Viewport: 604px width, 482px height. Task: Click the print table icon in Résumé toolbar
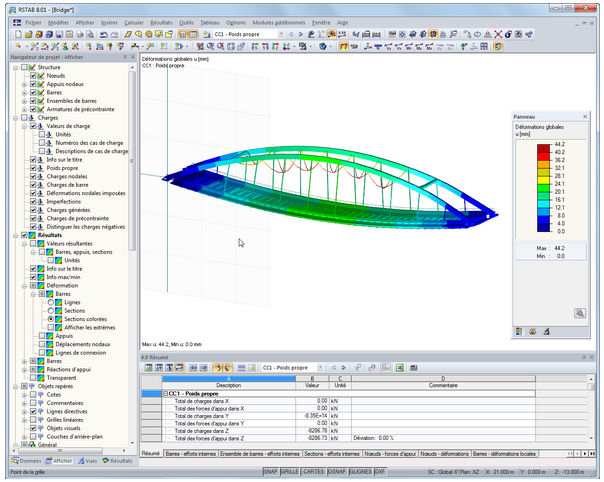(x=414, y=368)
